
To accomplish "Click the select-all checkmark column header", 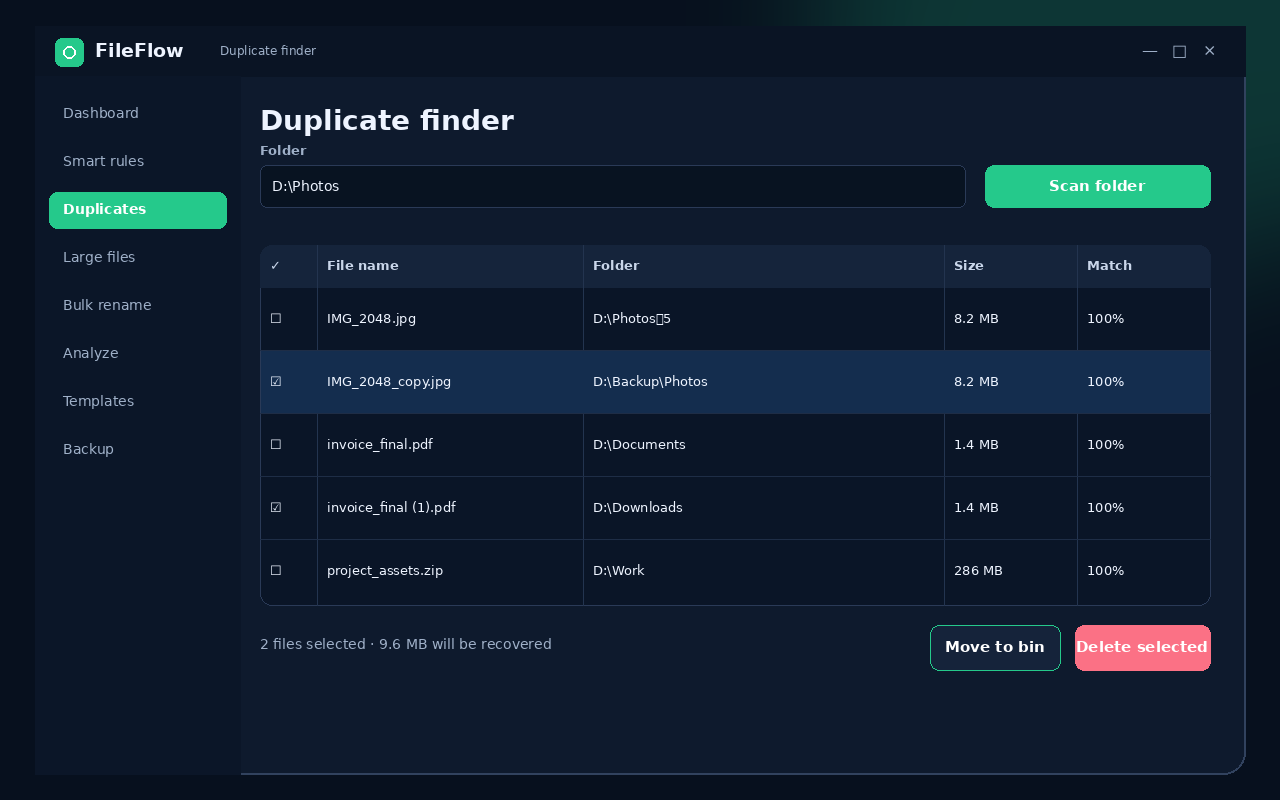I will pyautogui.click(x=276, y=266).
